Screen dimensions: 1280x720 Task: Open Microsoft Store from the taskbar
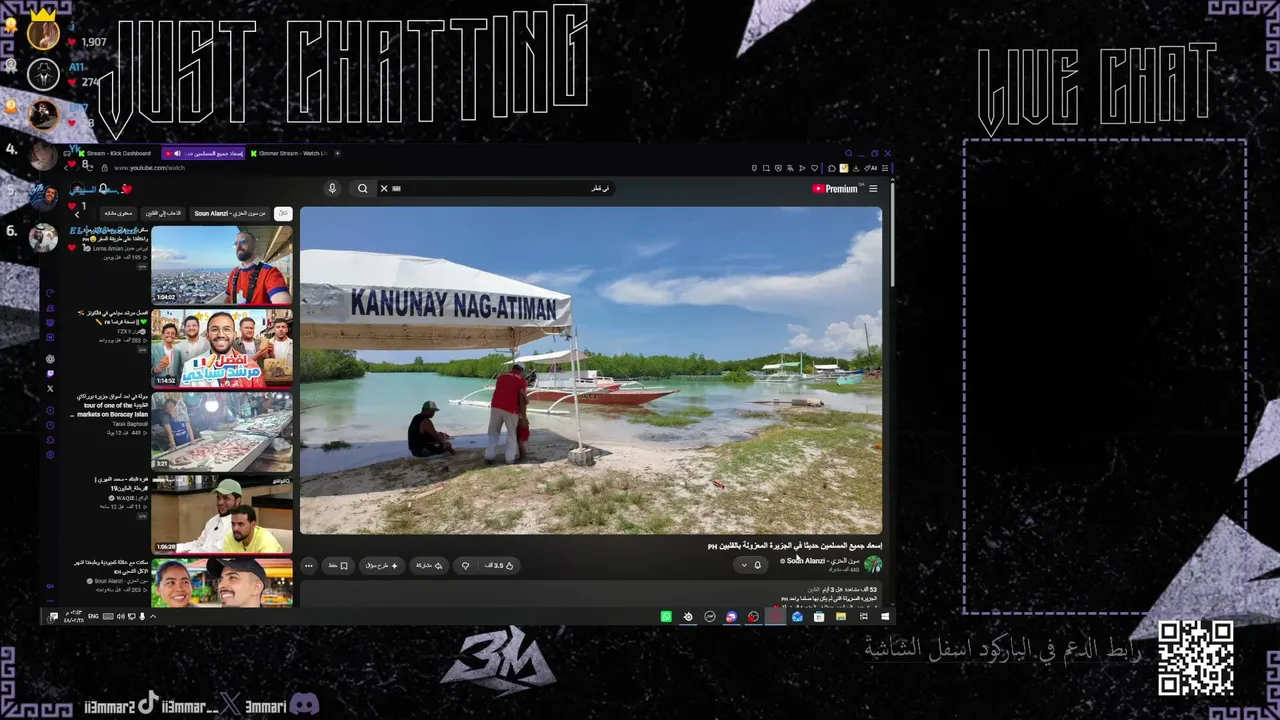click(x=819, y=617)
